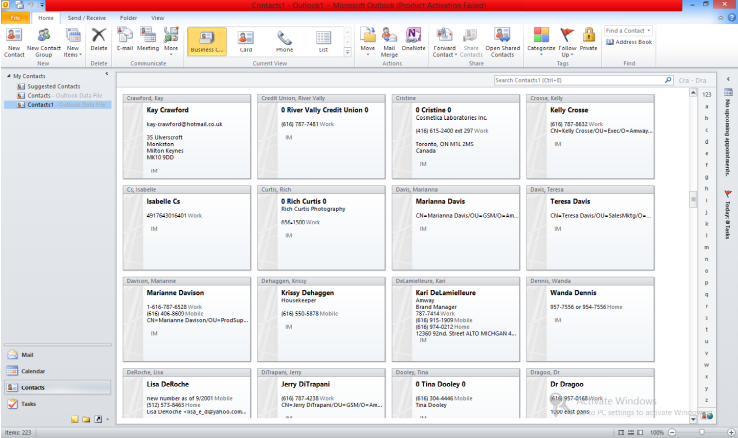Jump to 123 in the index
The image size is (738, 438).
706,95
